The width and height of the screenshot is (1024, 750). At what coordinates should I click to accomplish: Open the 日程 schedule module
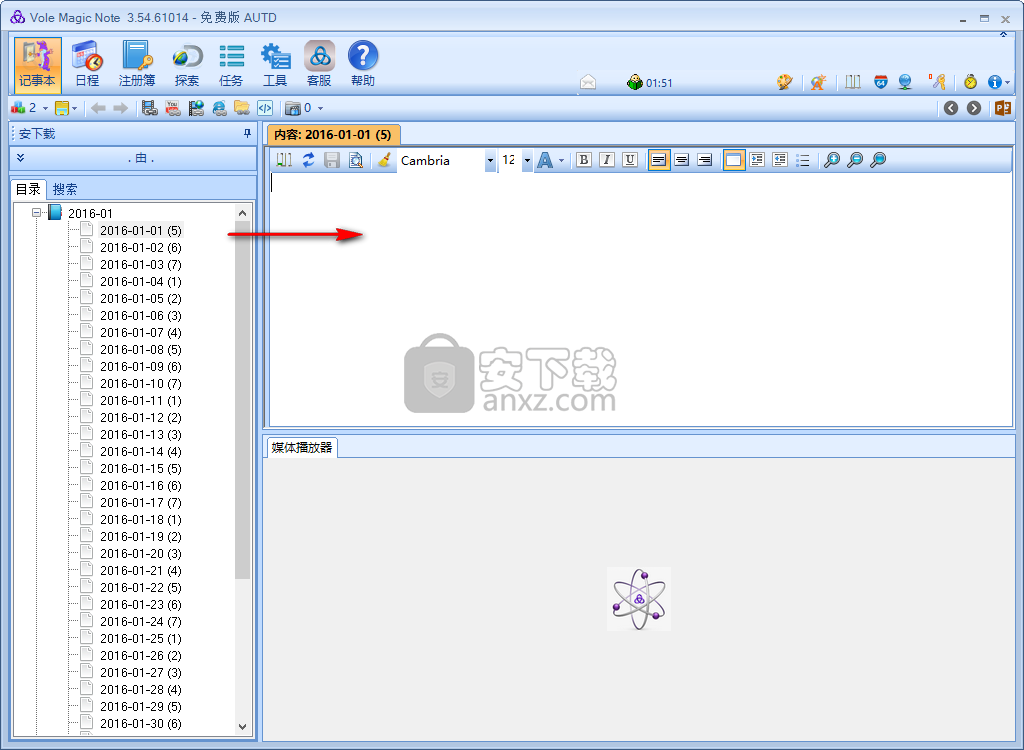[x=87, y=65]
